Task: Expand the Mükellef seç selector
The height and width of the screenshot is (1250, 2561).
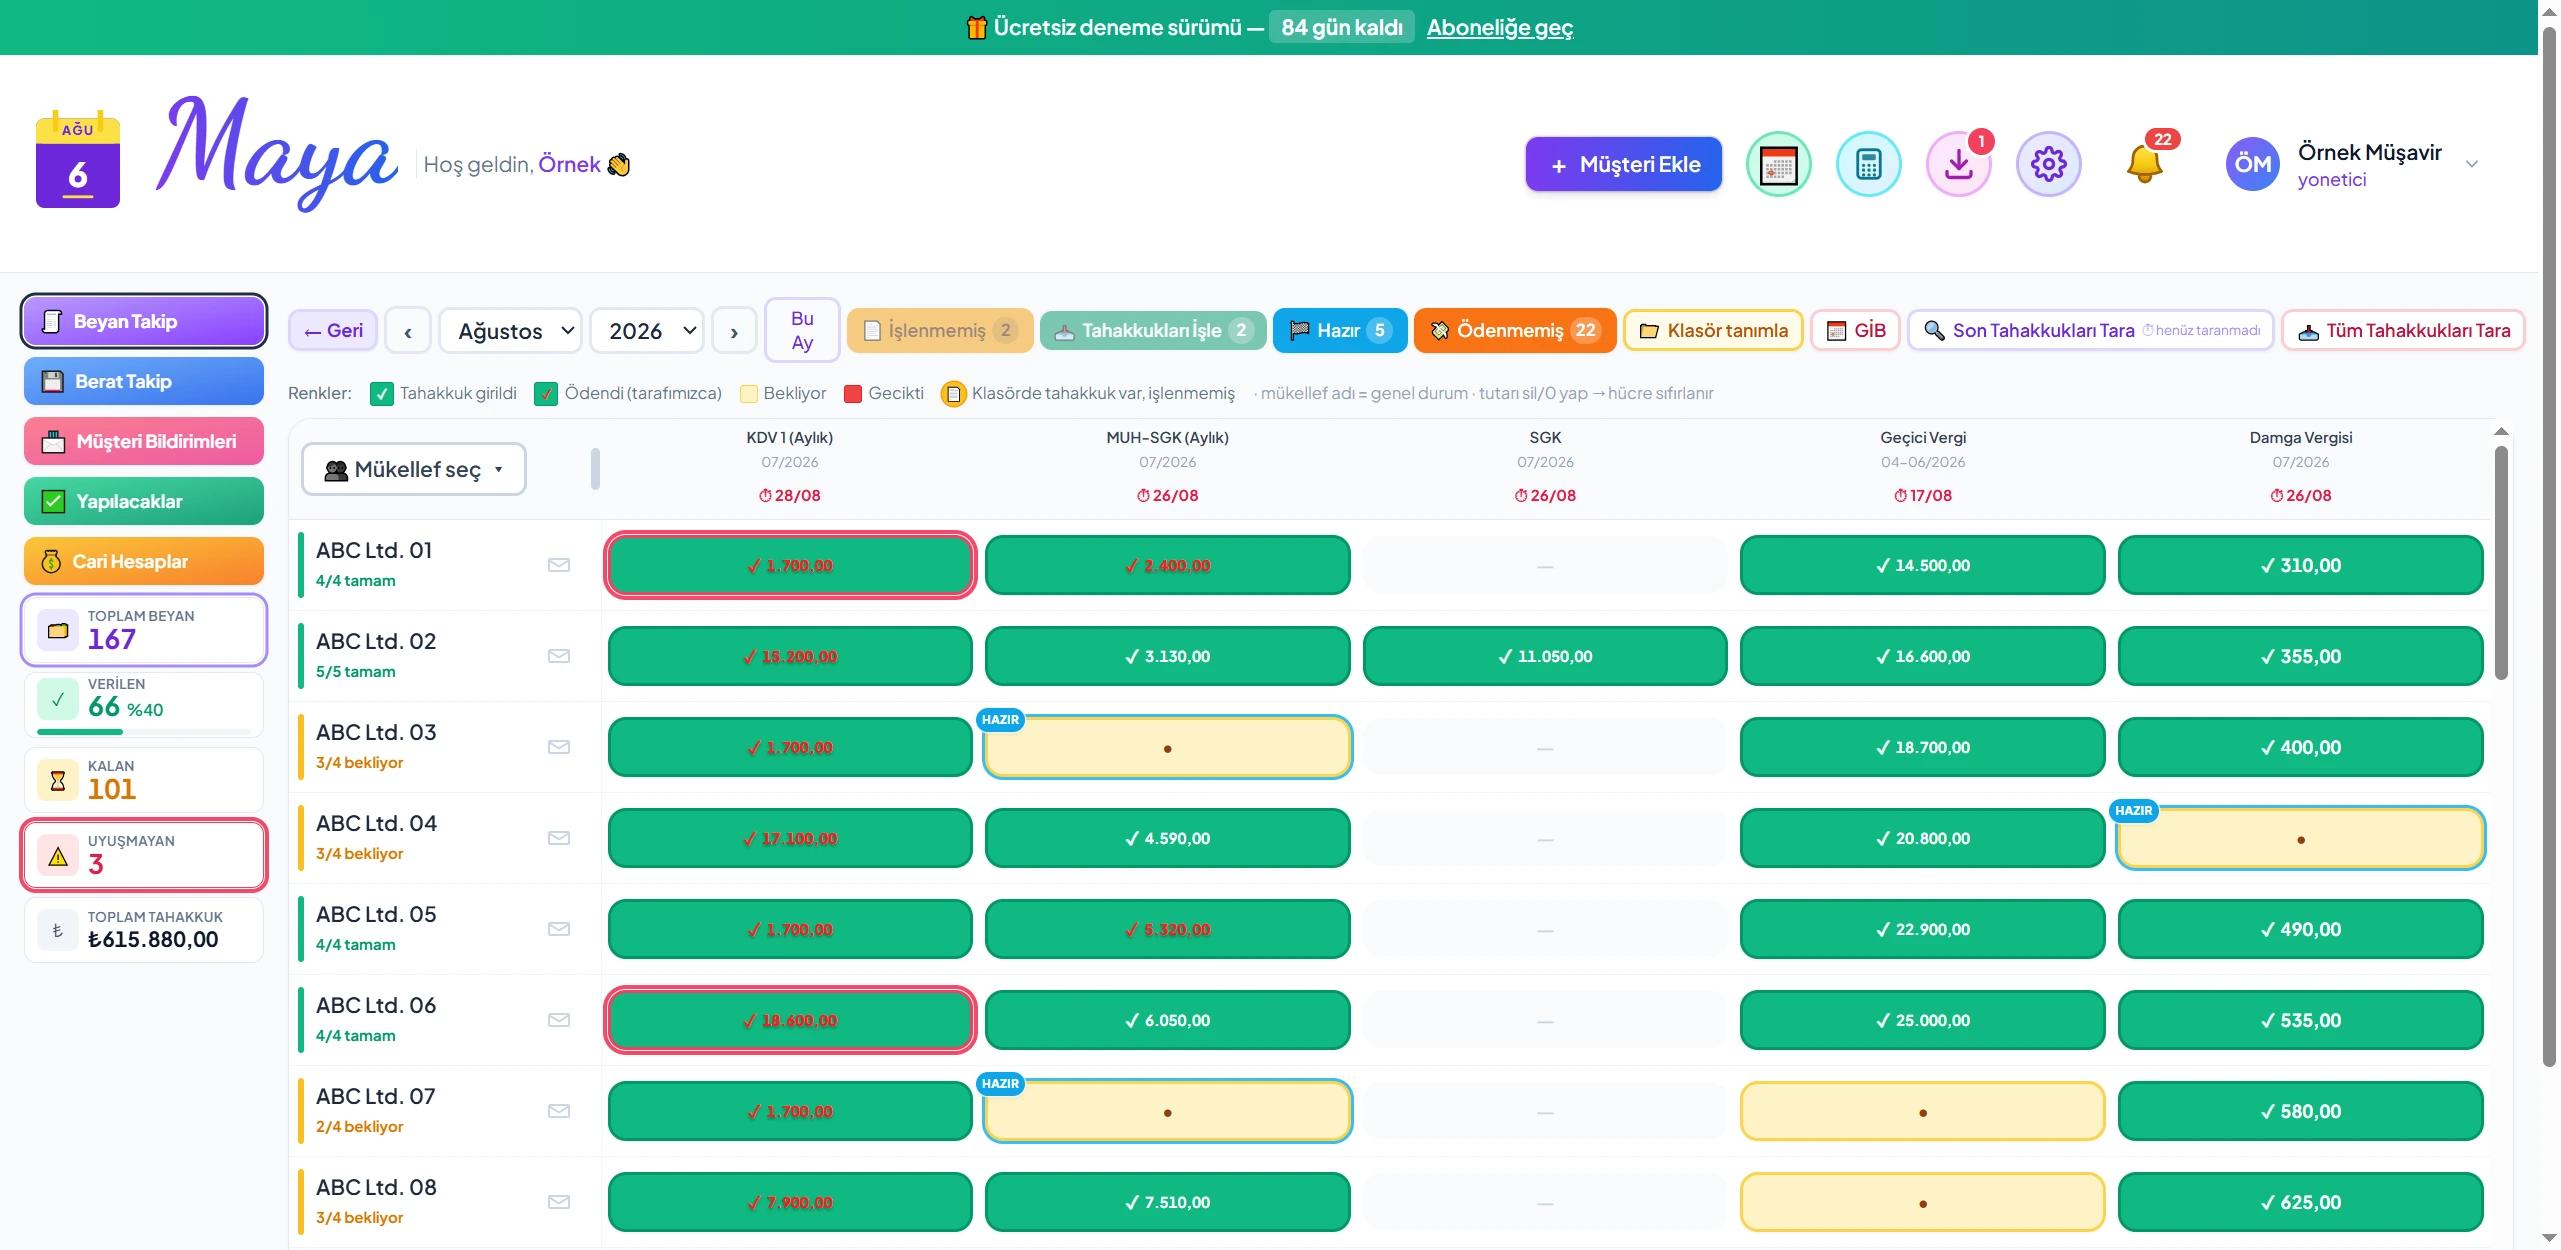Action: coord(414,469)
